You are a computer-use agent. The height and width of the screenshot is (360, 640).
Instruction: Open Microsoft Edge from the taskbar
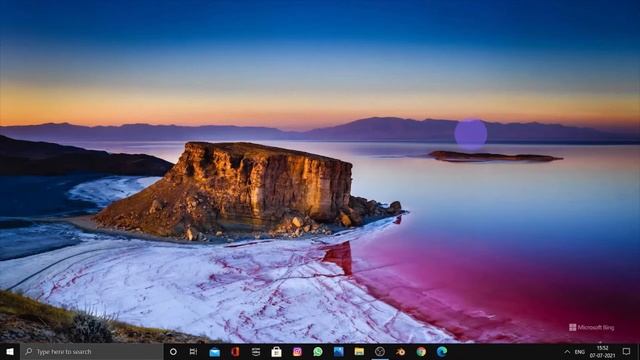coord(442,352)
